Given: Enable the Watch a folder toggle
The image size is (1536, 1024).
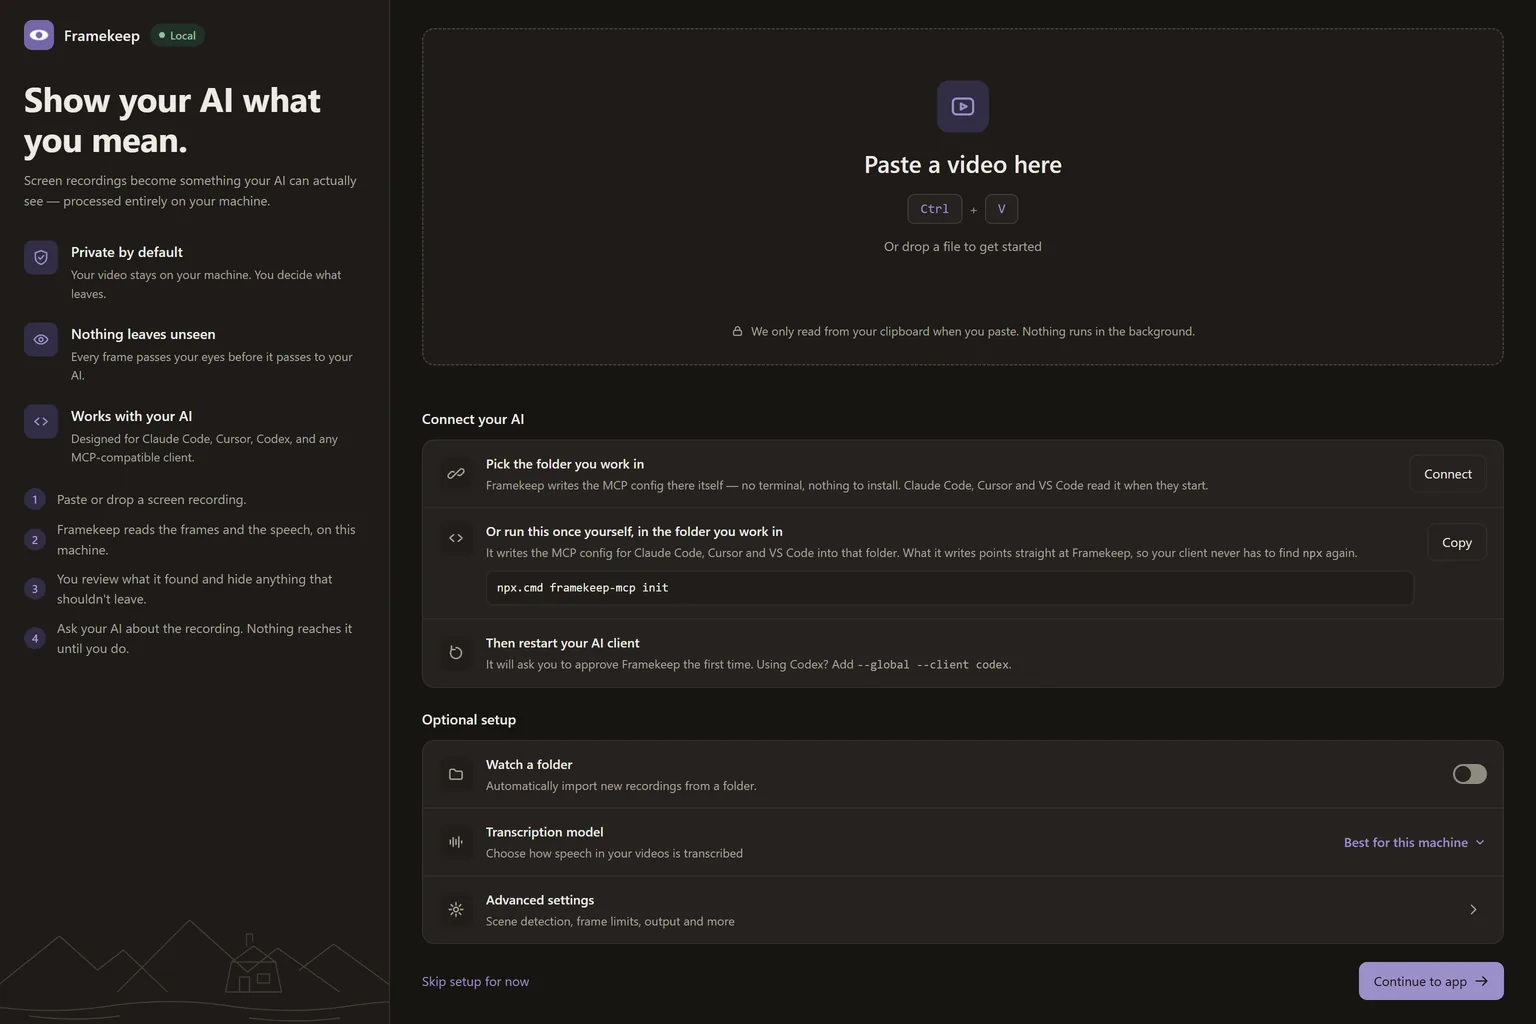Looking at the screenshot, I should [x=1469, y=774].
